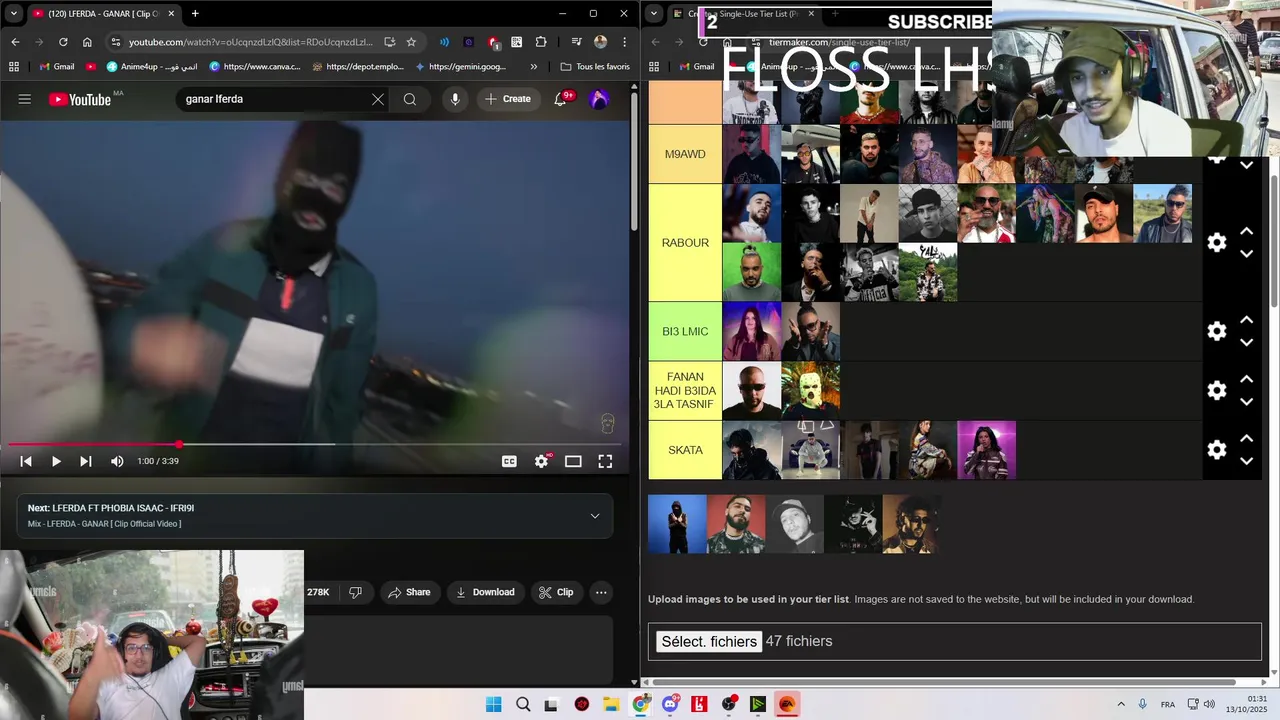Show hidden system tray icons
The width and height of the screenshot is (1280, 720).
[x=1120, y=704]
